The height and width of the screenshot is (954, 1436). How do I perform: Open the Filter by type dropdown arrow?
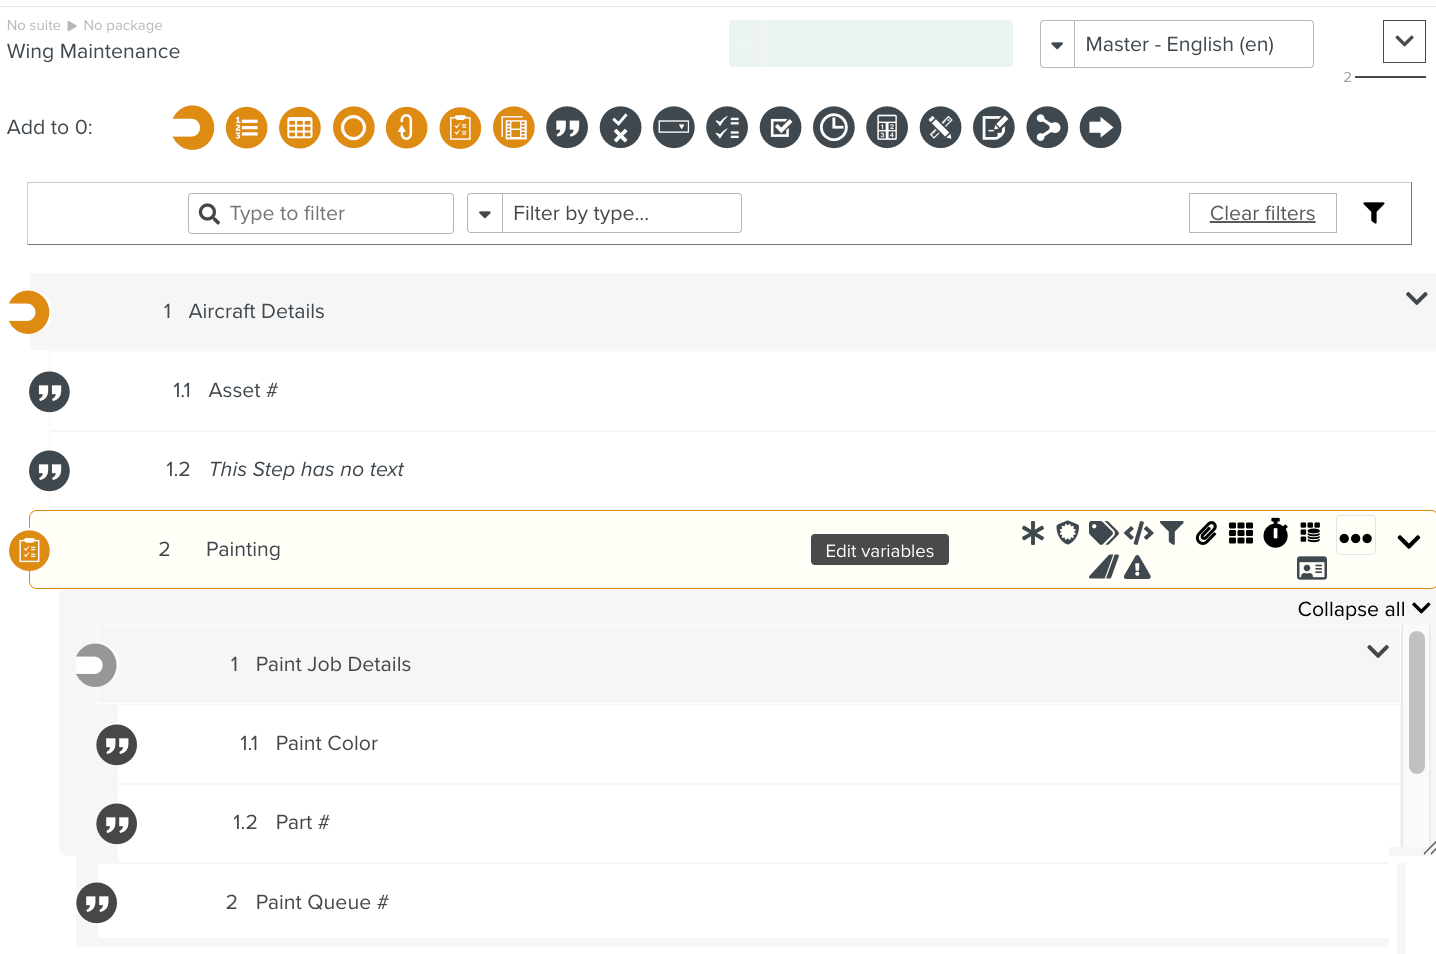[x=485, y=213]
